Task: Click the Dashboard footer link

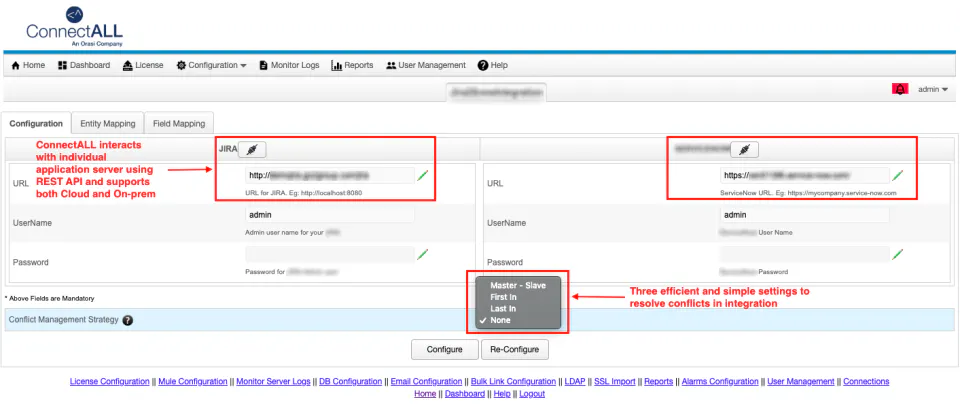Action: tap(465, 394)
